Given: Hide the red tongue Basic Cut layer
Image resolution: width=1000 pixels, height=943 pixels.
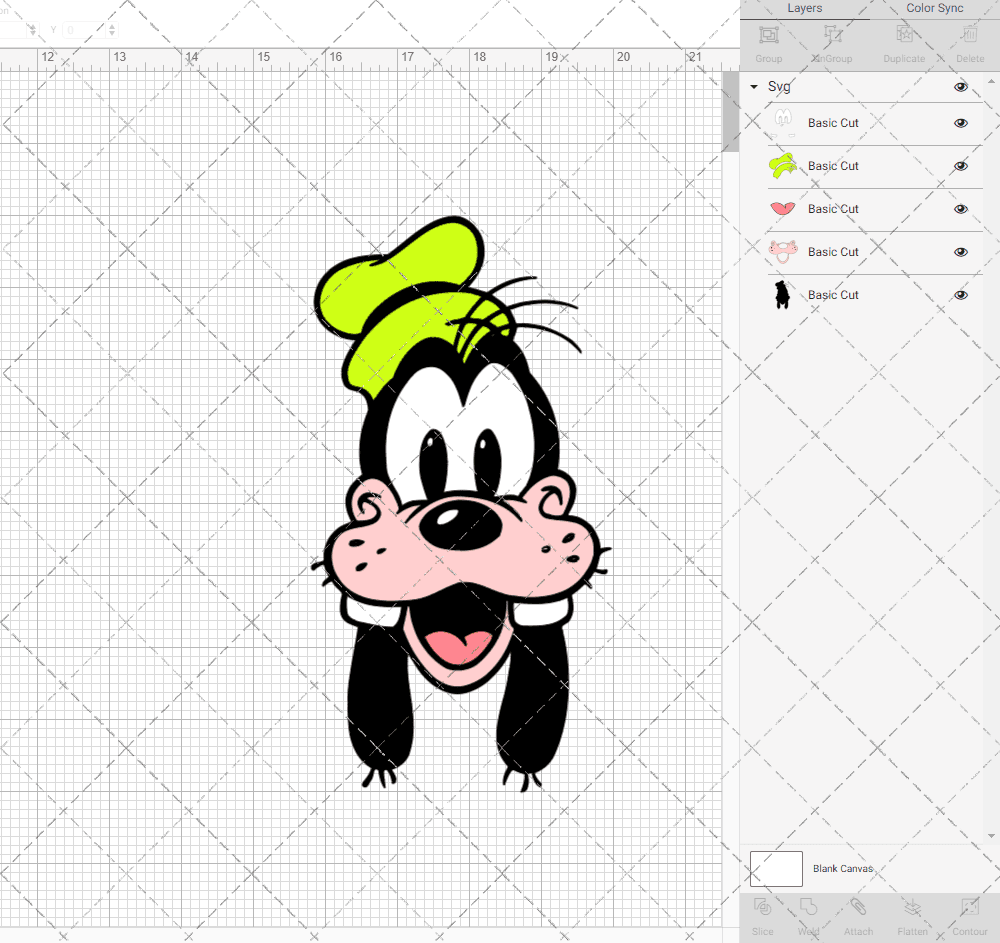Looking at the screenshot, I should coord(960,209).
